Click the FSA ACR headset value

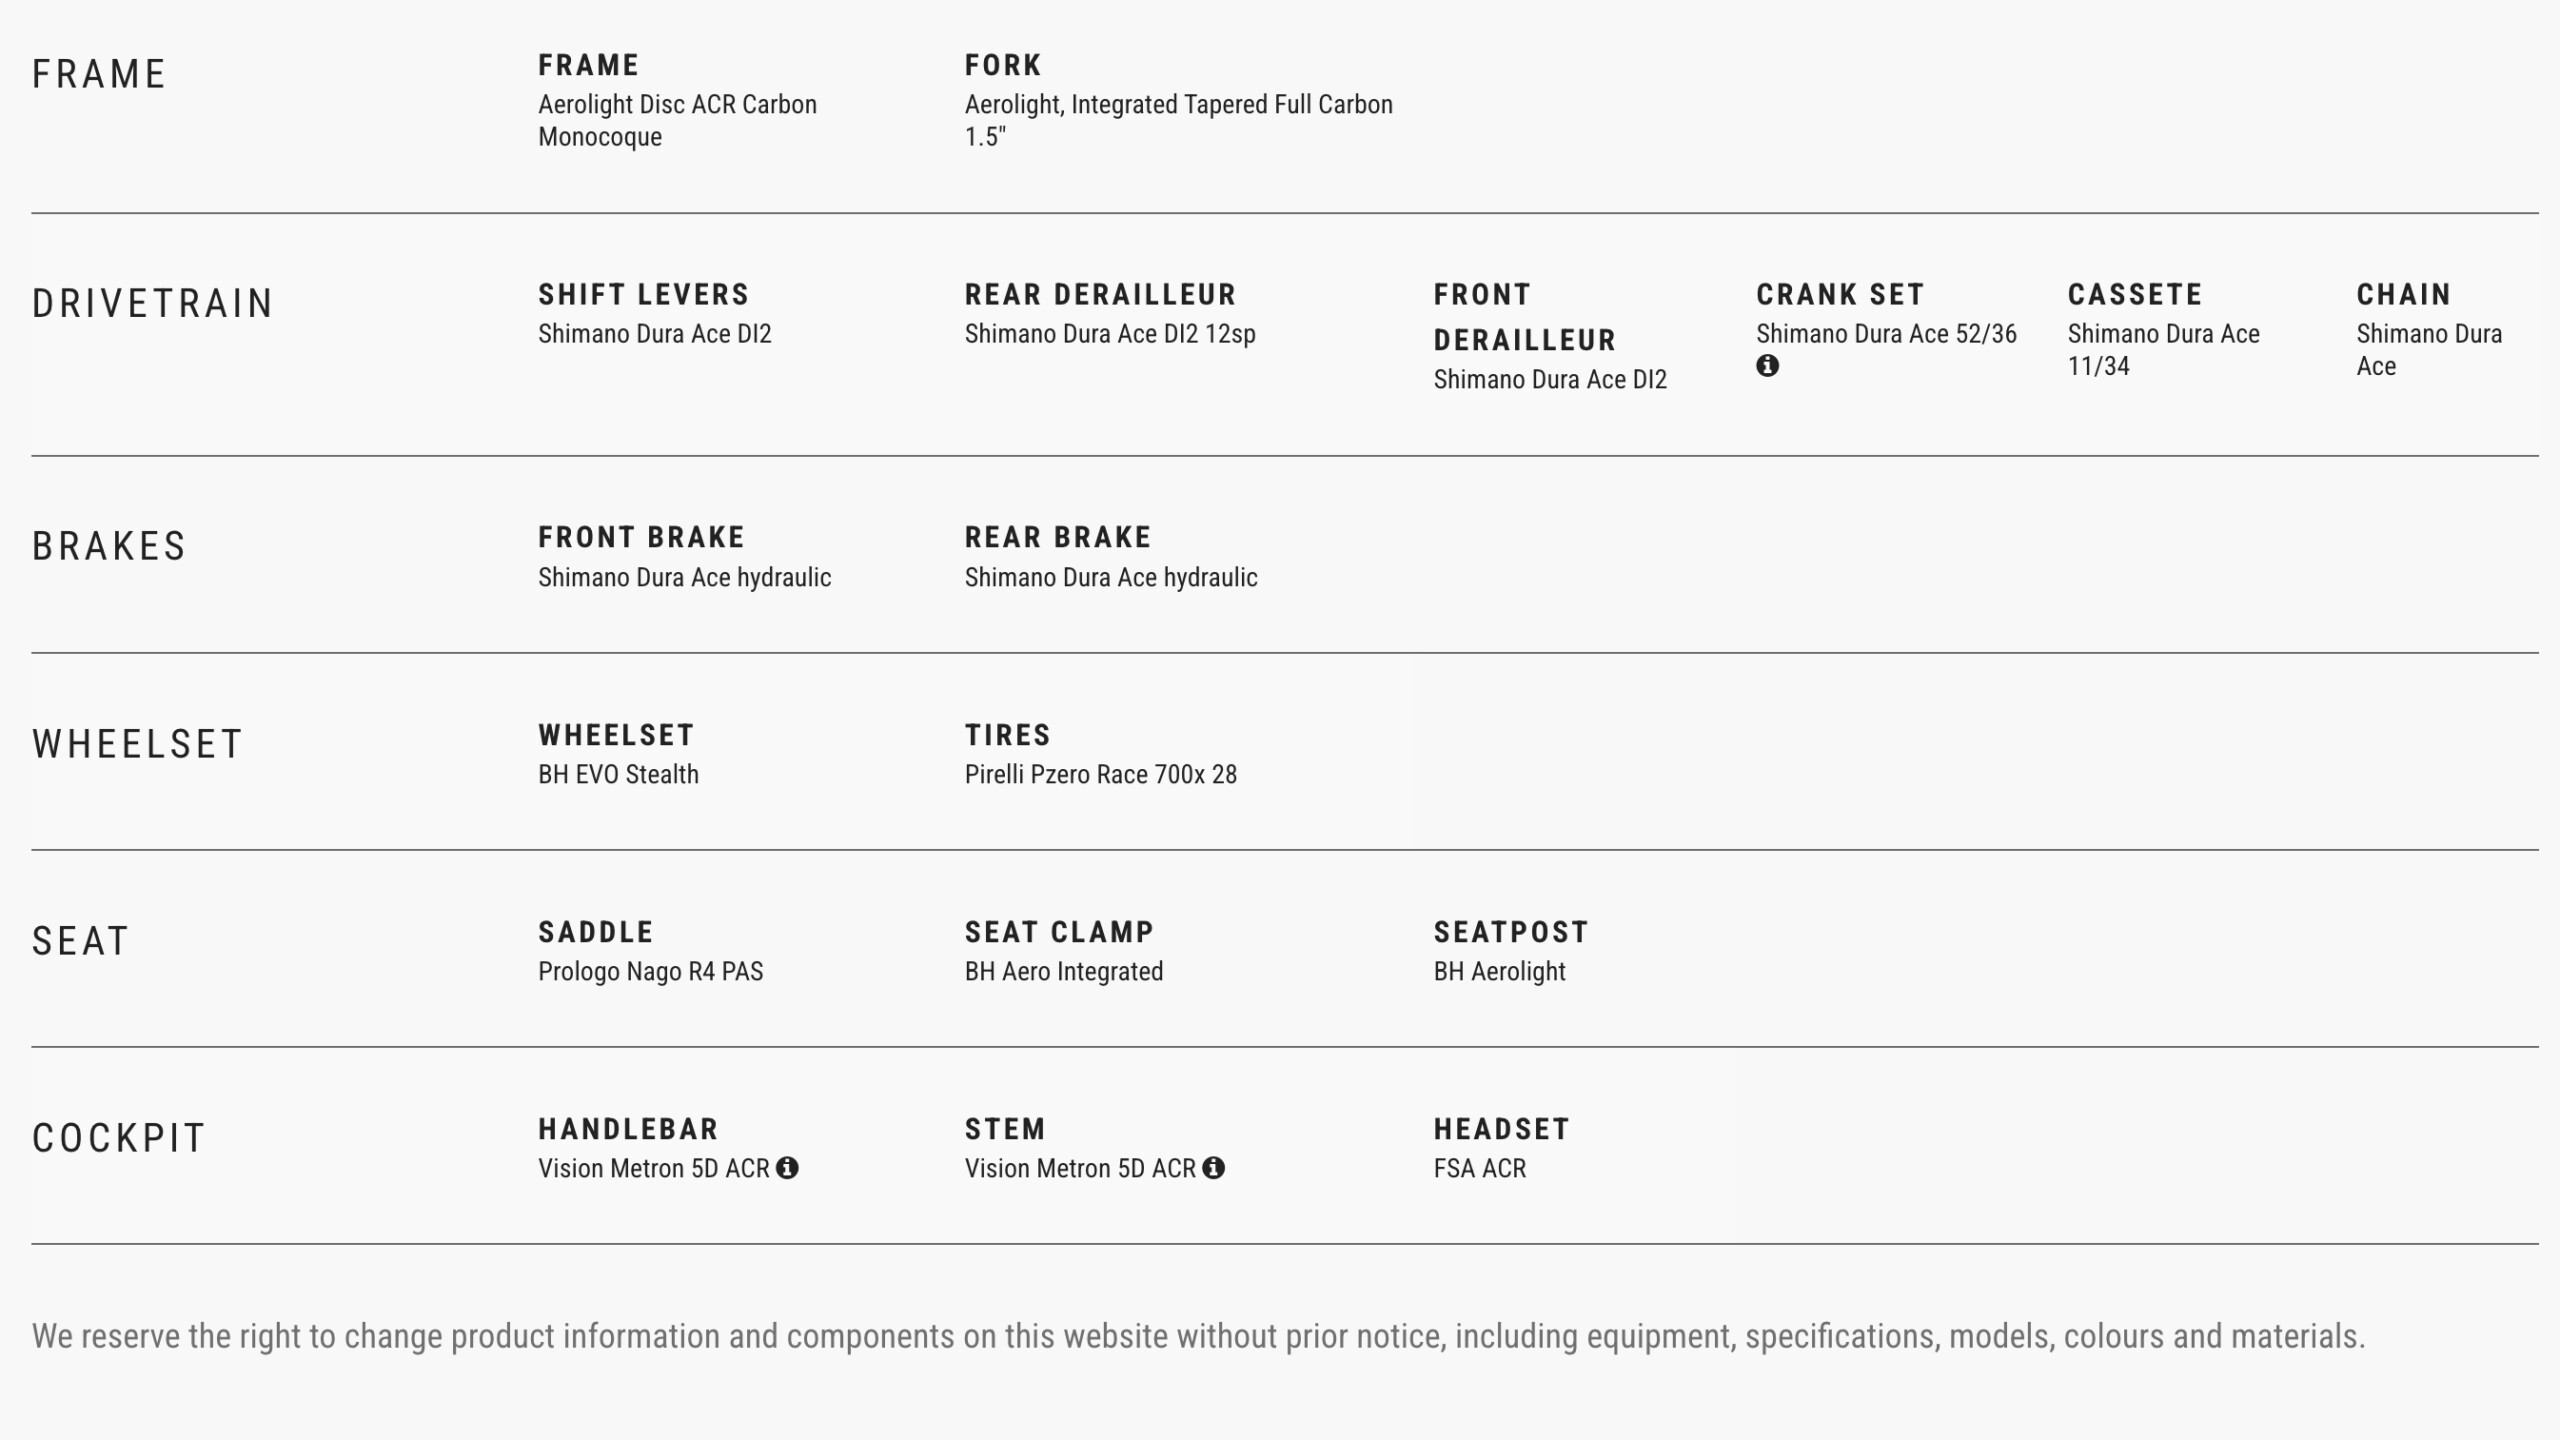(1479, 1169)
